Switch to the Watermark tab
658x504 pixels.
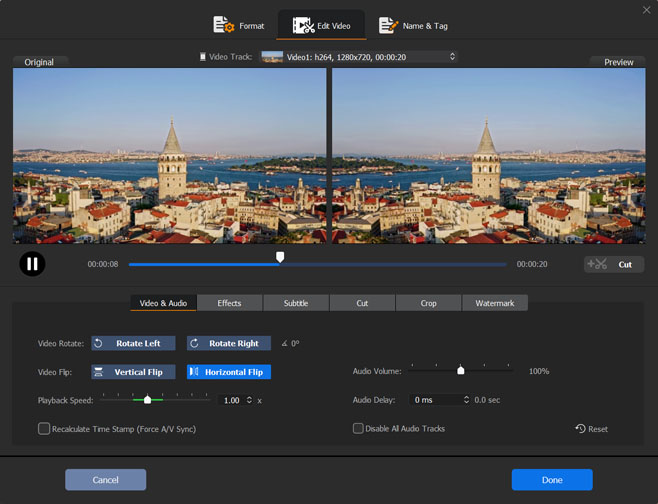pyautogui.click(x=494, y=303)
